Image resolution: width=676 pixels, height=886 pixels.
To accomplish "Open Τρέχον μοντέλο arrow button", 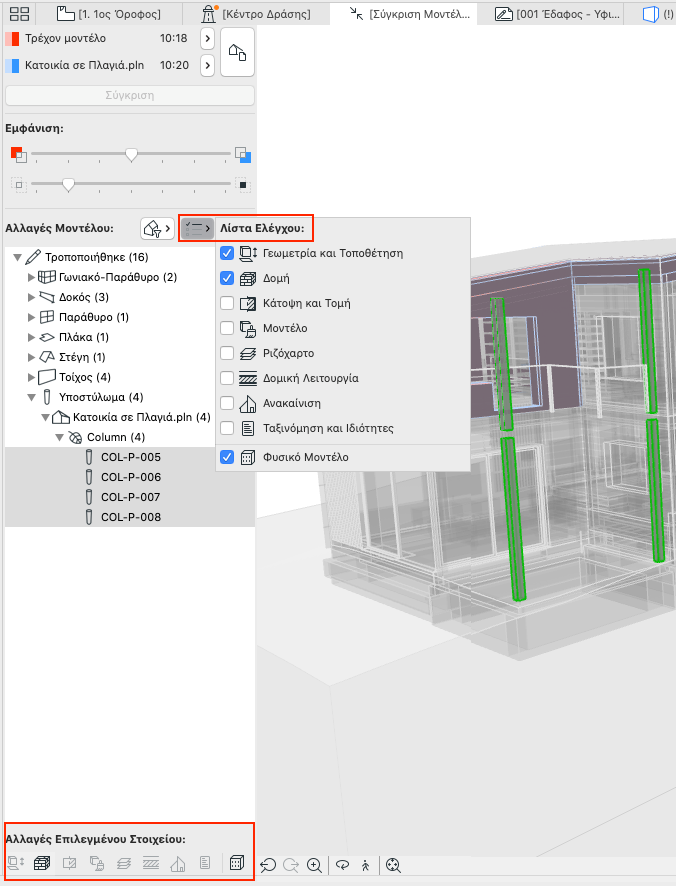I will point(207,38).
